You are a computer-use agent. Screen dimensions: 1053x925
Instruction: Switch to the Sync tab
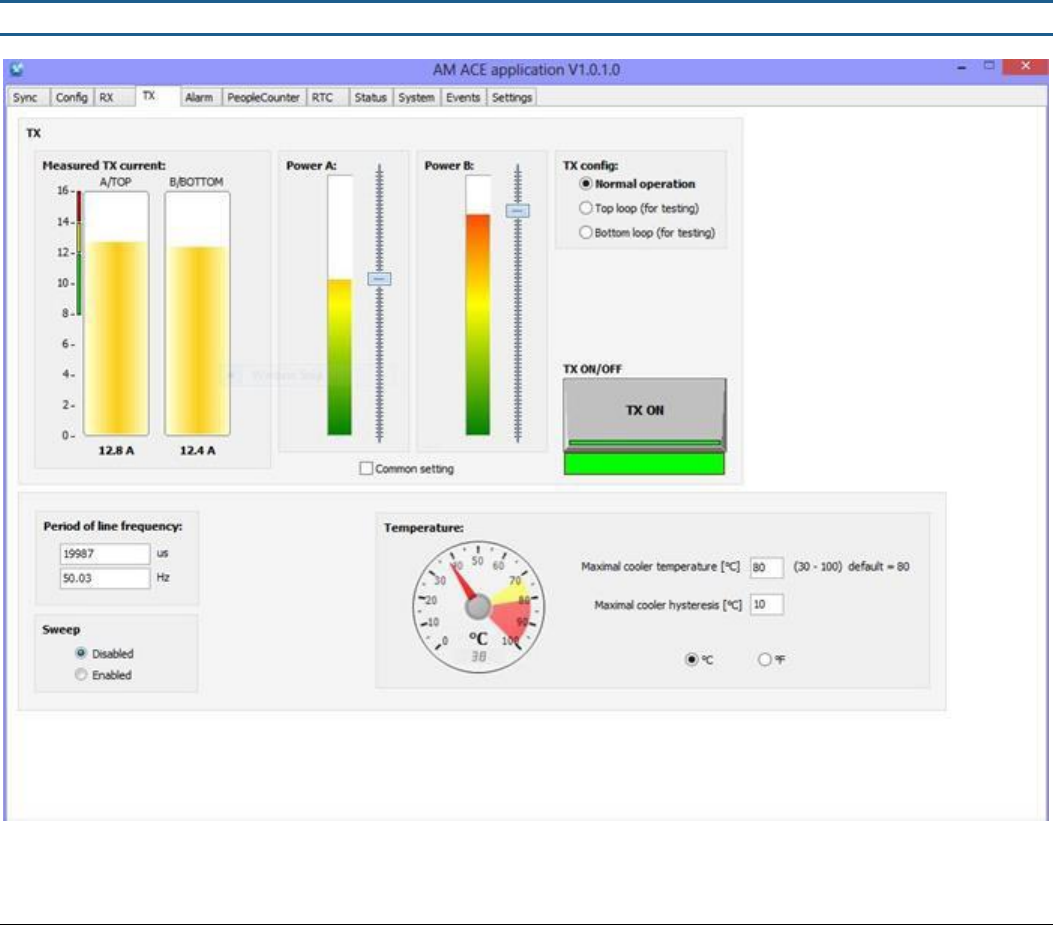coord(25,97)
